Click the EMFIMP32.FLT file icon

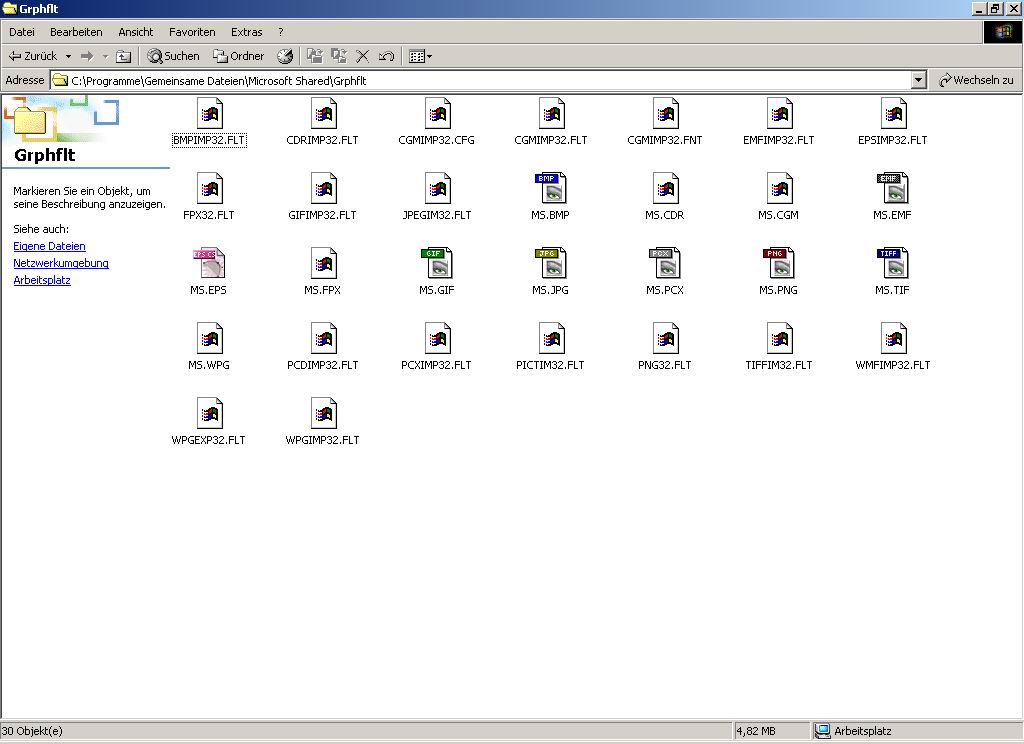(x=779, y=114)
